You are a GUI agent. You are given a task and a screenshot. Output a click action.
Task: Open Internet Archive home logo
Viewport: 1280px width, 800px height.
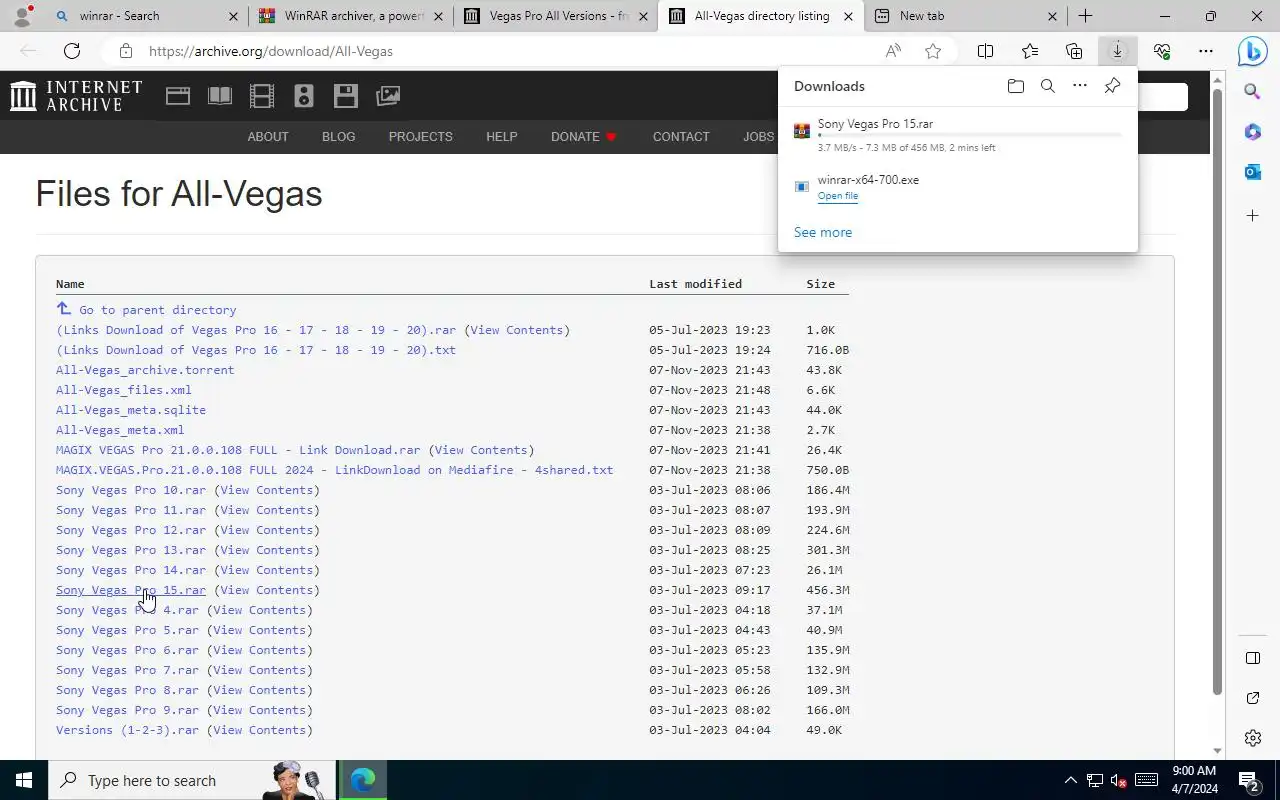76,96
